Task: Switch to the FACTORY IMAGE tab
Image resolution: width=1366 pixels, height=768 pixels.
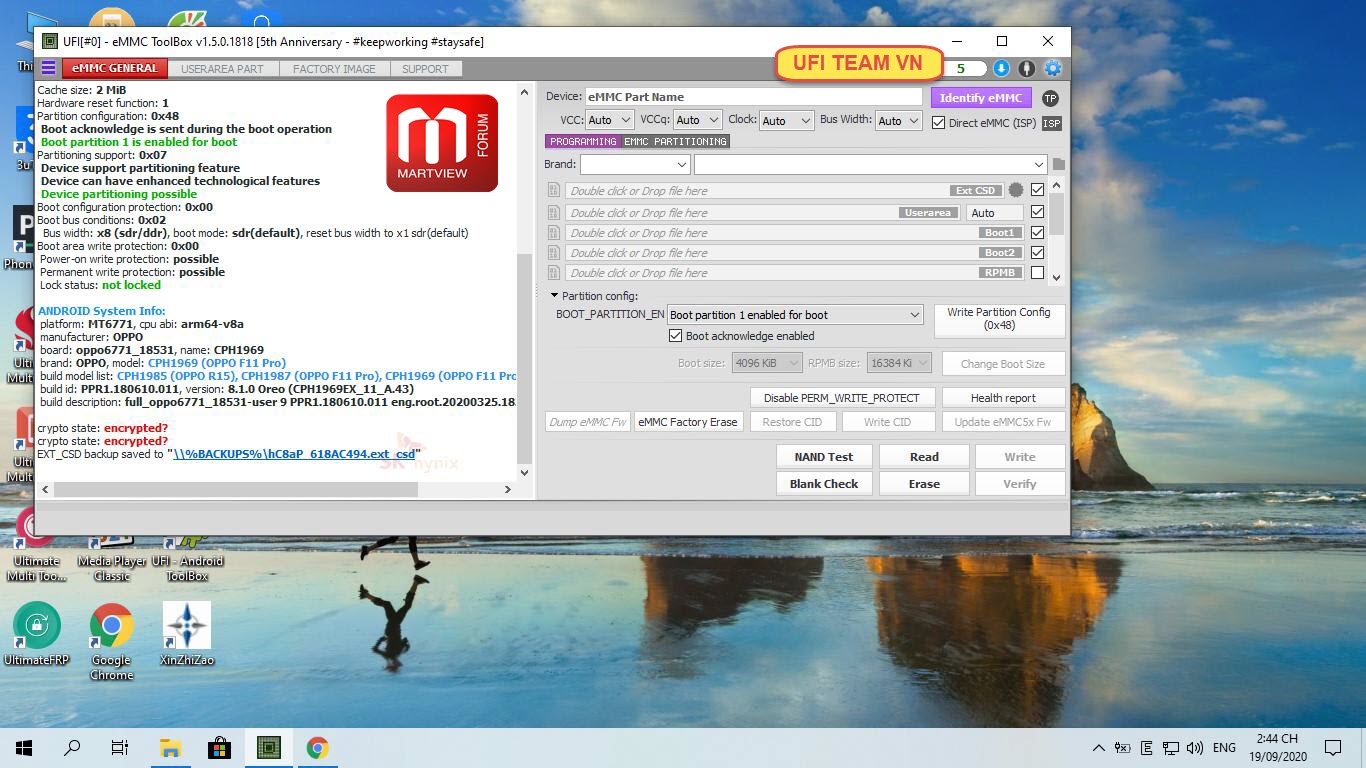Action: point(334,69)
